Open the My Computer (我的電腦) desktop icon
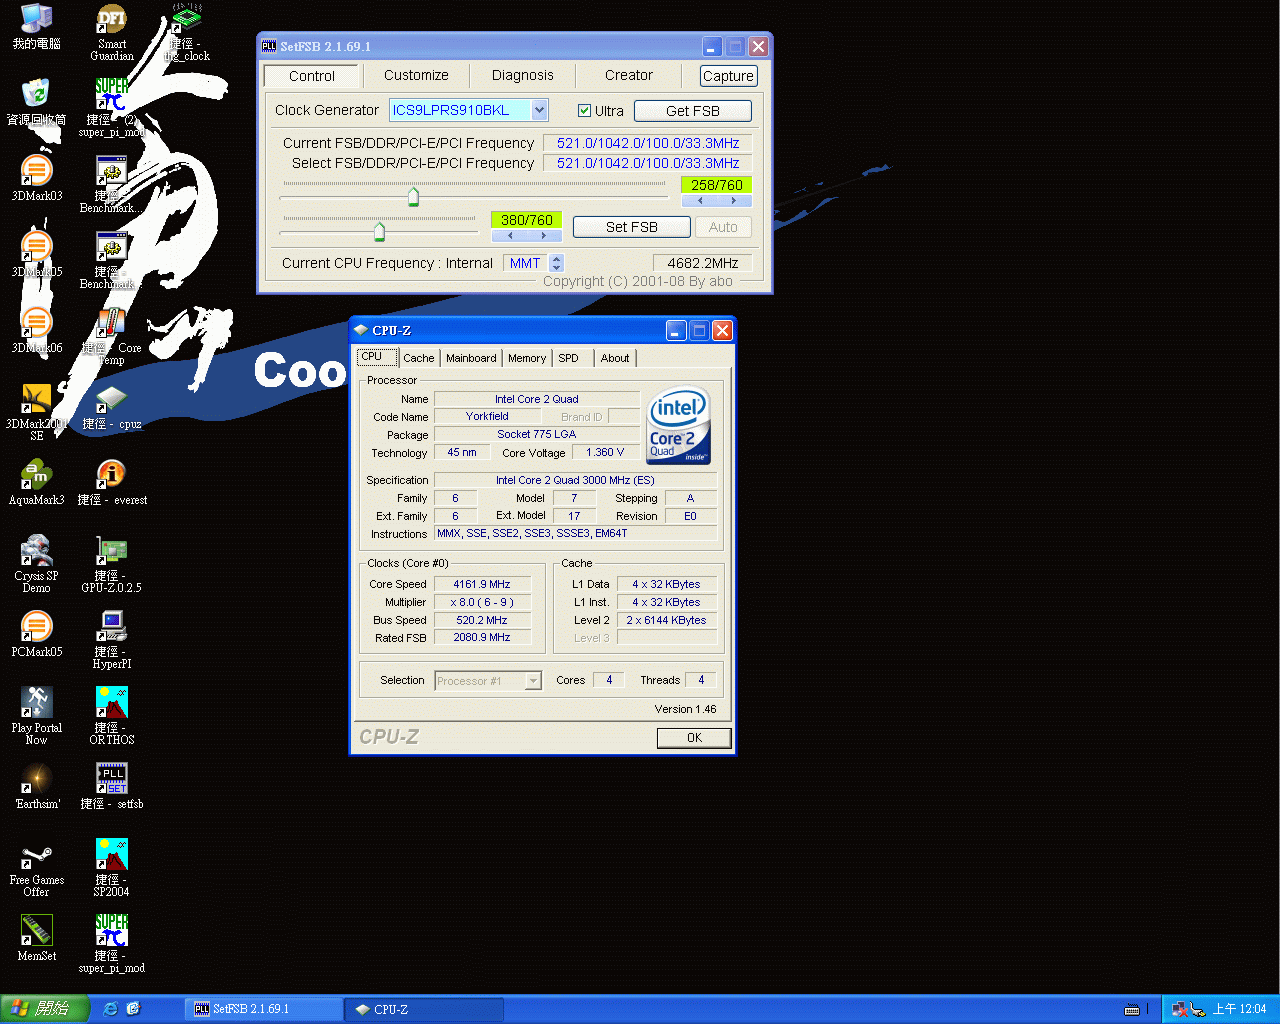The image size is (1280, 1024). click(37, 27)
